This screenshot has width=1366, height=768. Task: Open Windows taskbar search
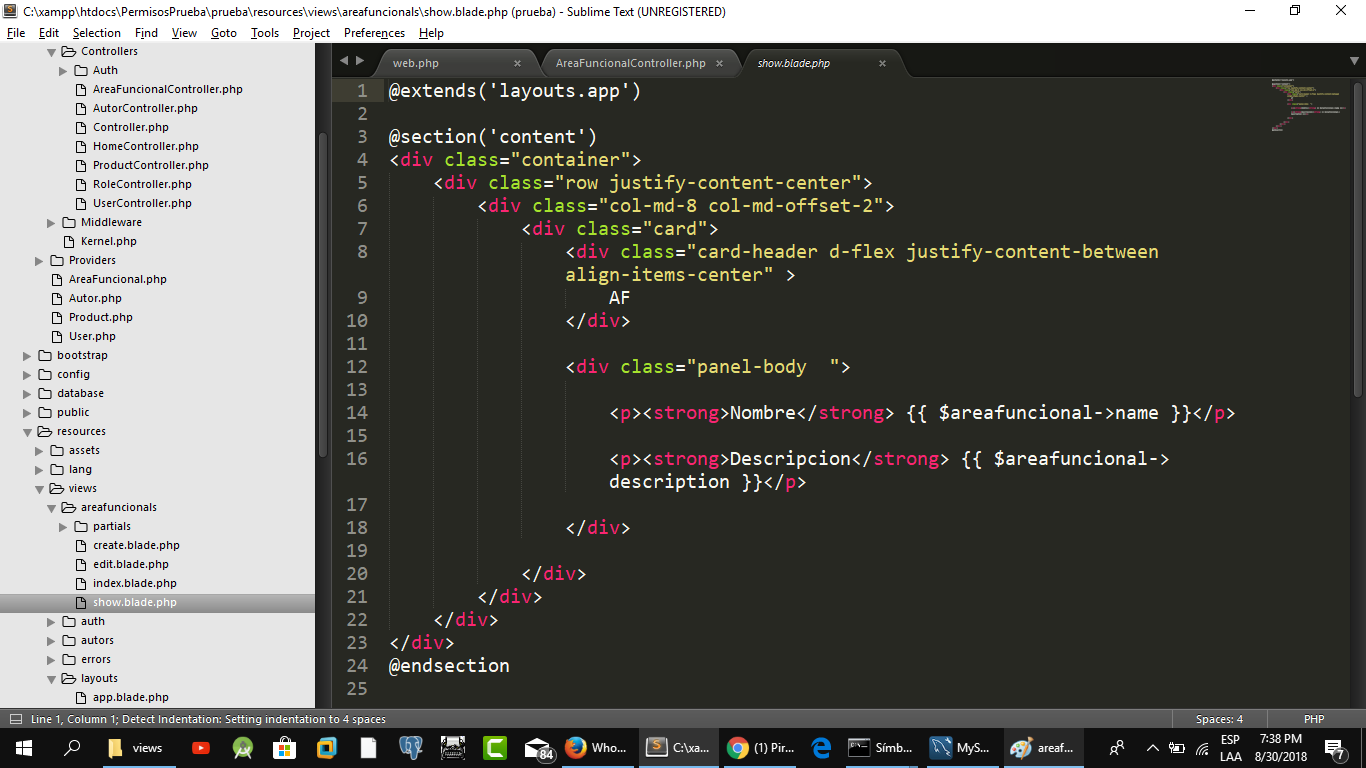(x=72, y=747)
